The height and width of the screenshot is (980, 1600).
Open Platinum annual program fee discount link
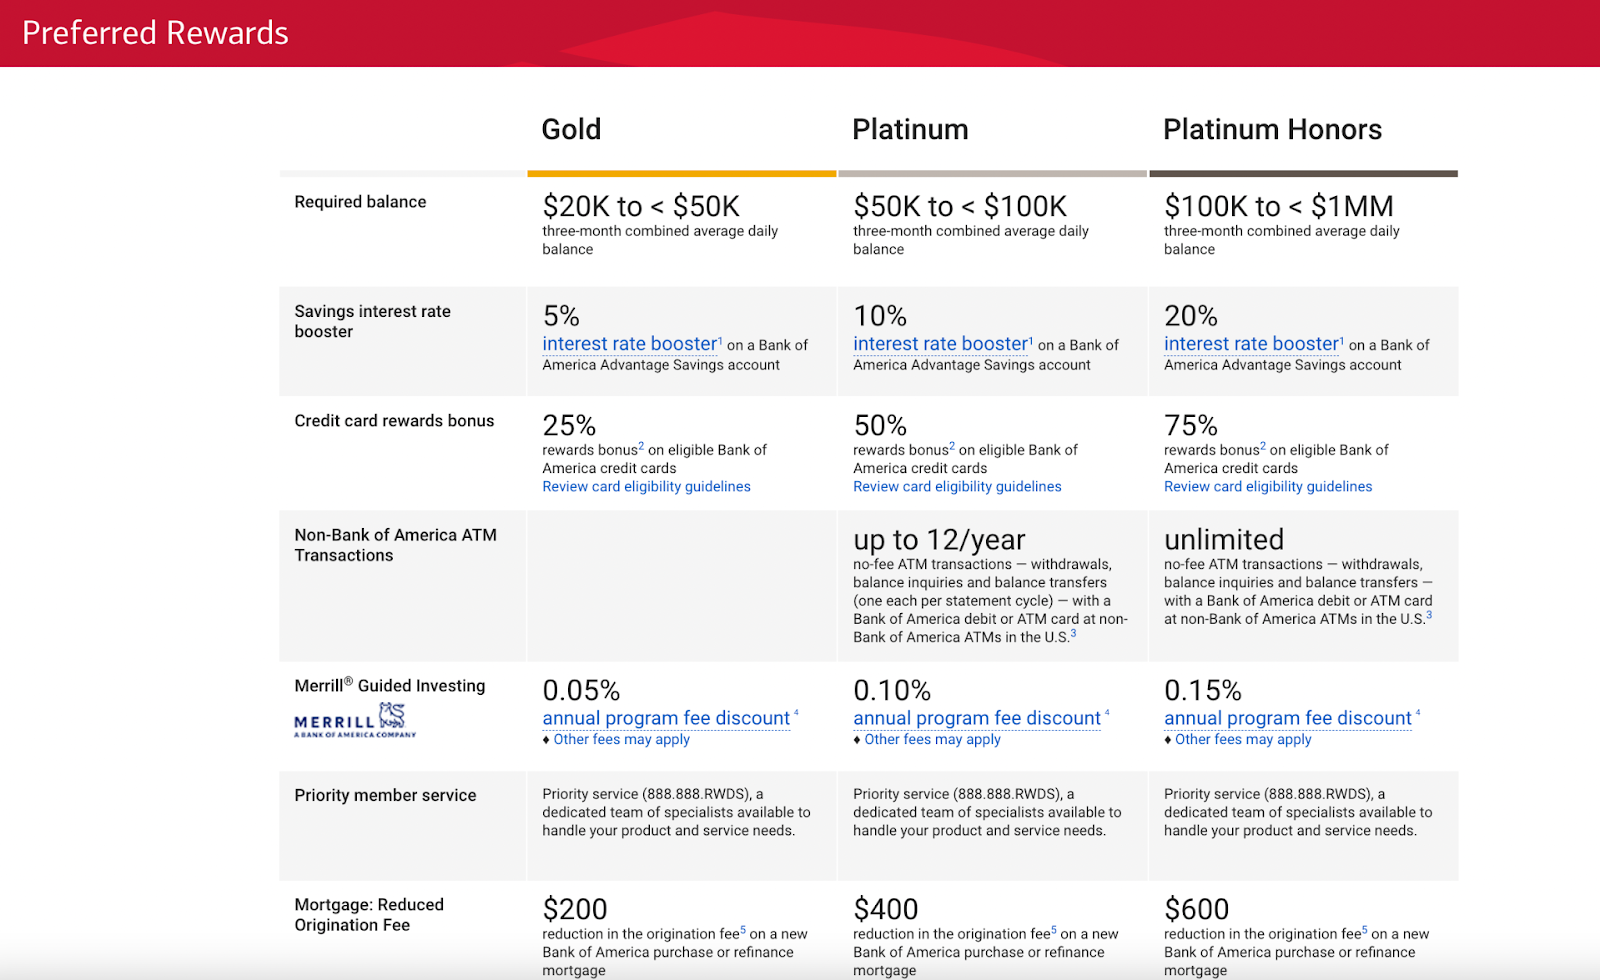tap(975, 718)
